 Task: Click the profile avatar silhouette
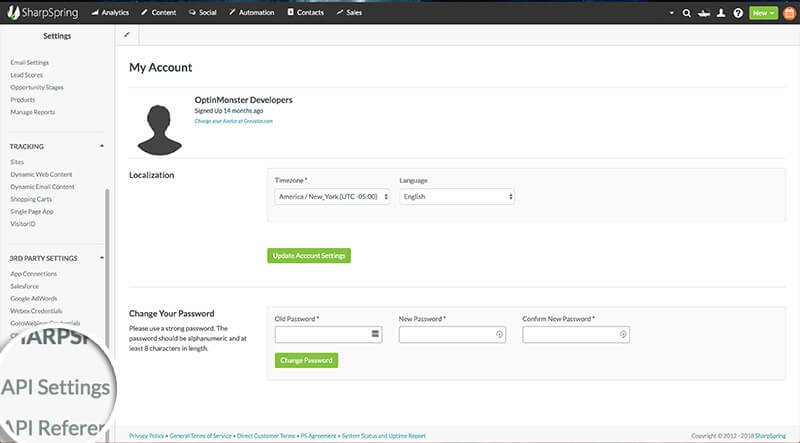pyautogui.click(x=160, y=130)
